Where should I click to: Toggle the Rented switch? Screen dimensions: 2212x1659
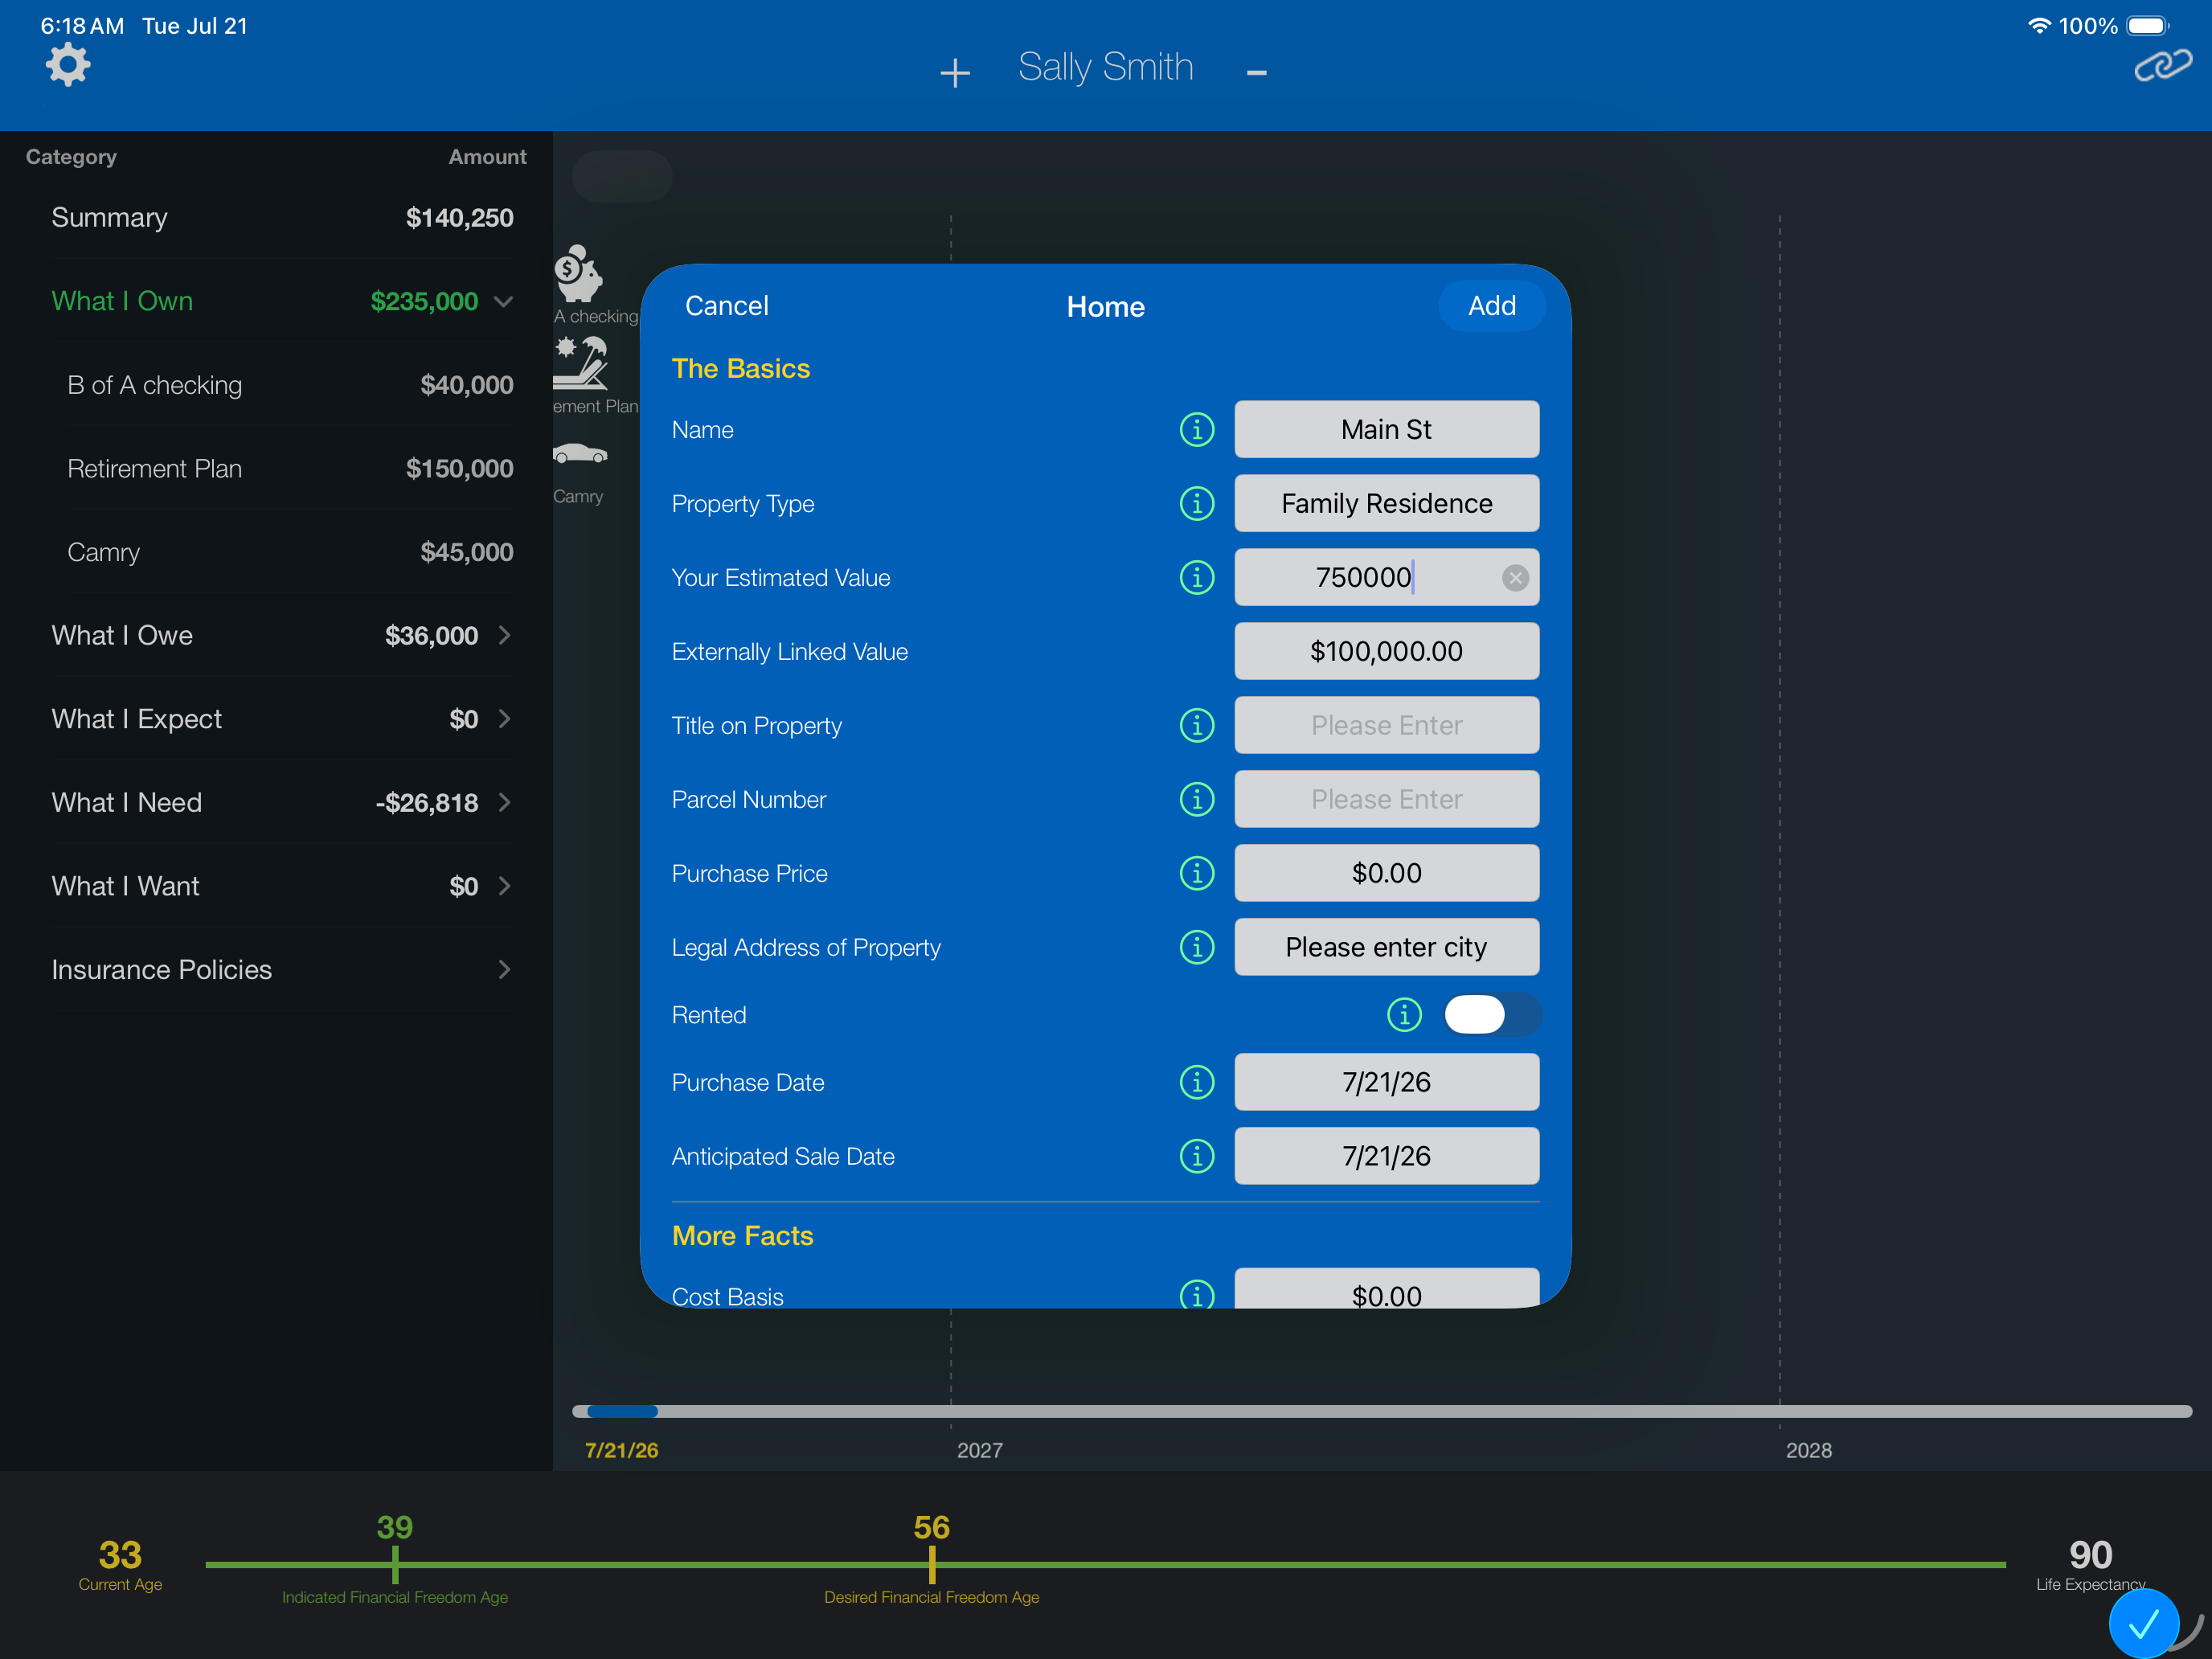[1492, 1015]
